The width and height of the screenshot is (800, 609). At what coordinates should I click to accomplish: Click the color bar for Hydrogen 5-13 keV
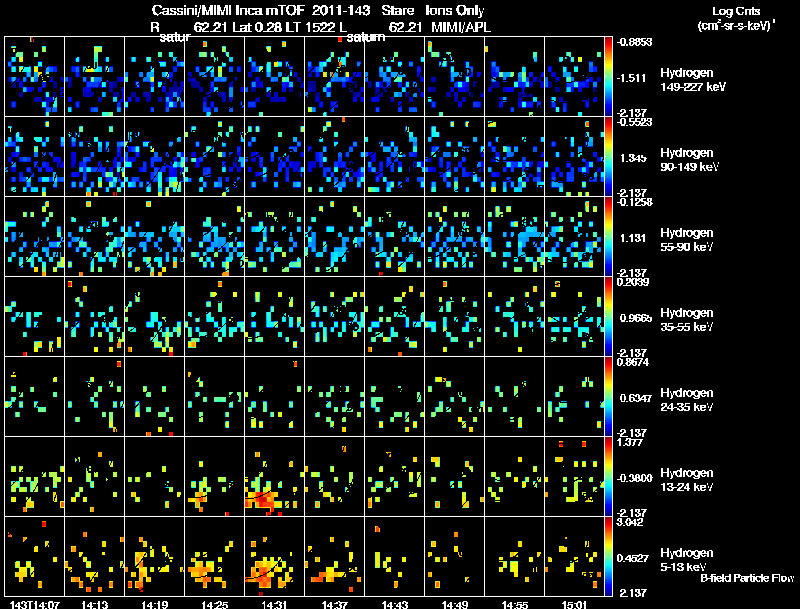pos(608,557)
